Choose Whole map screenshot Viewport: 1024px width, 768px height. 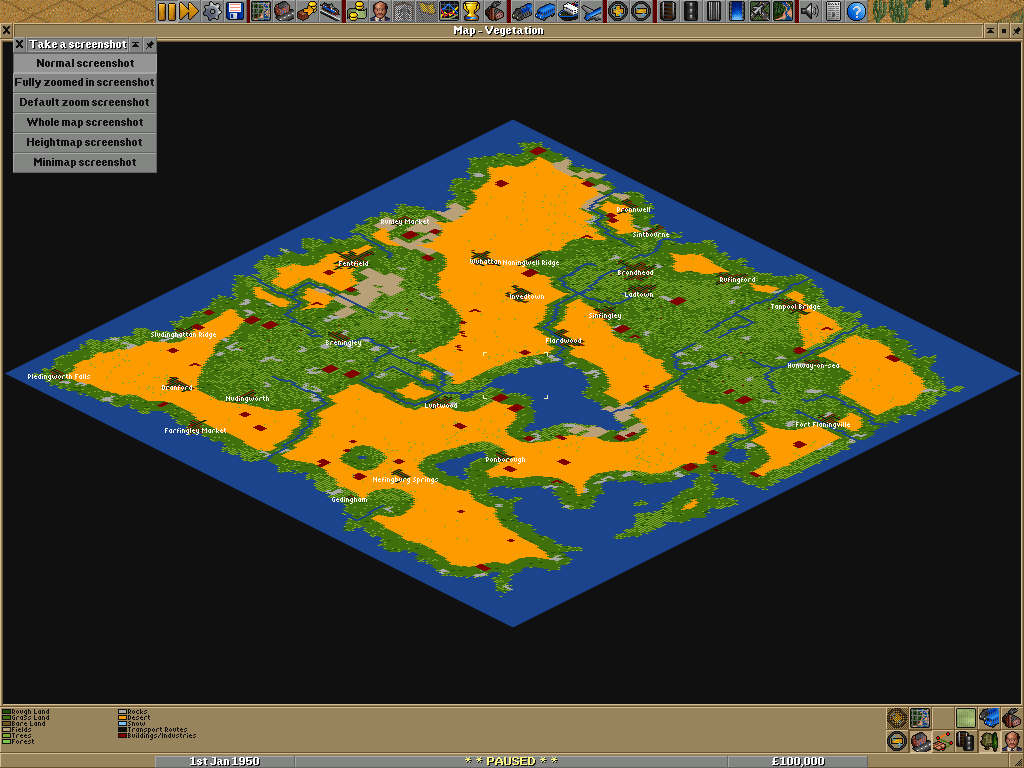click(x=85, y=122)
